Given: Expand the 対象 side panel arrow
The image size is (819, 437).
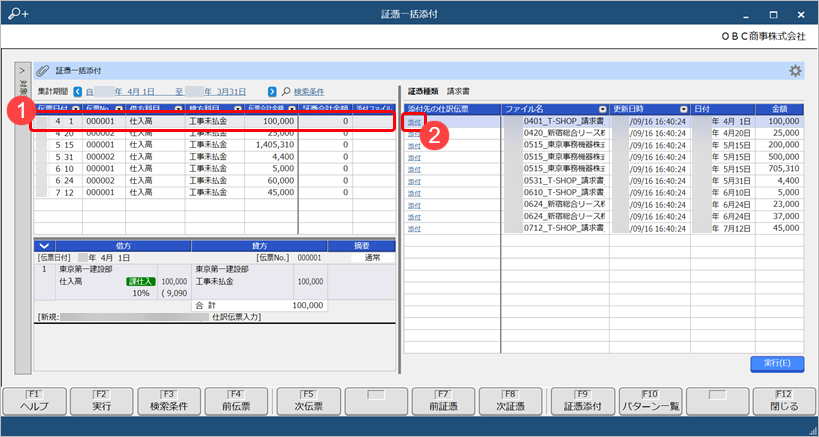Looking at the screenshot, I should pos(22,69).
